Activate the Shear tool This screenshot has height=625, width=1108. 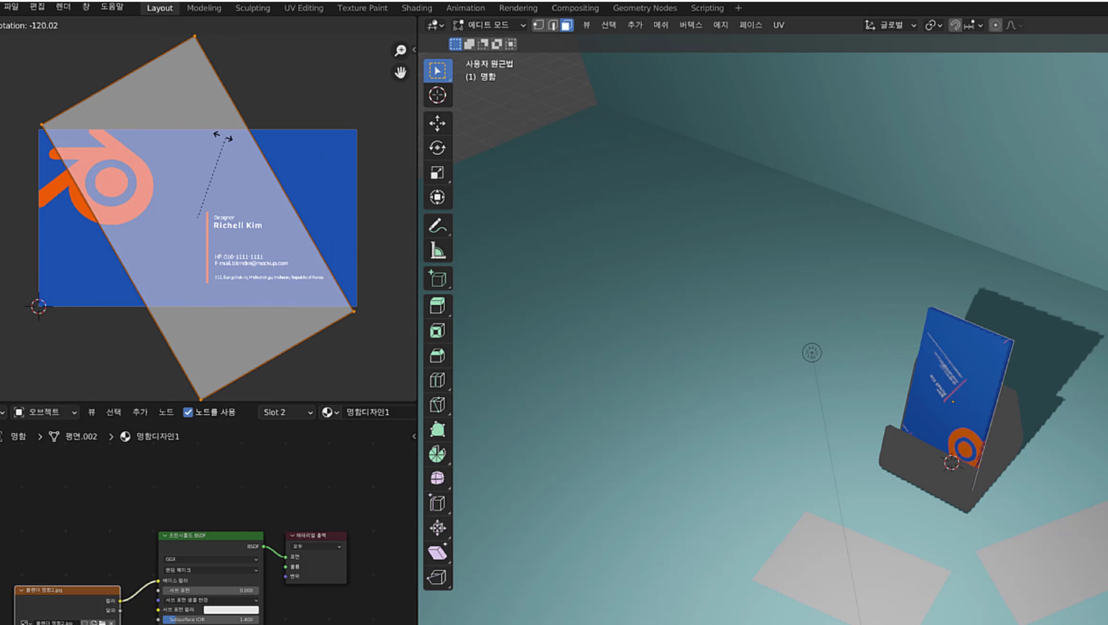[437, 553]
